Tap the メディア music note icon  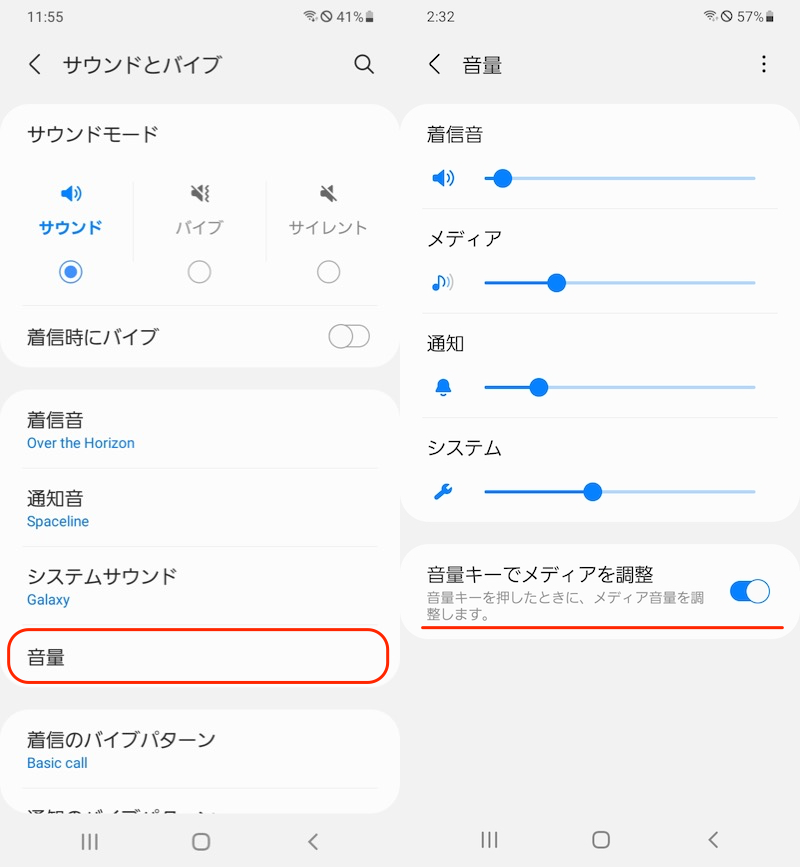442,283
